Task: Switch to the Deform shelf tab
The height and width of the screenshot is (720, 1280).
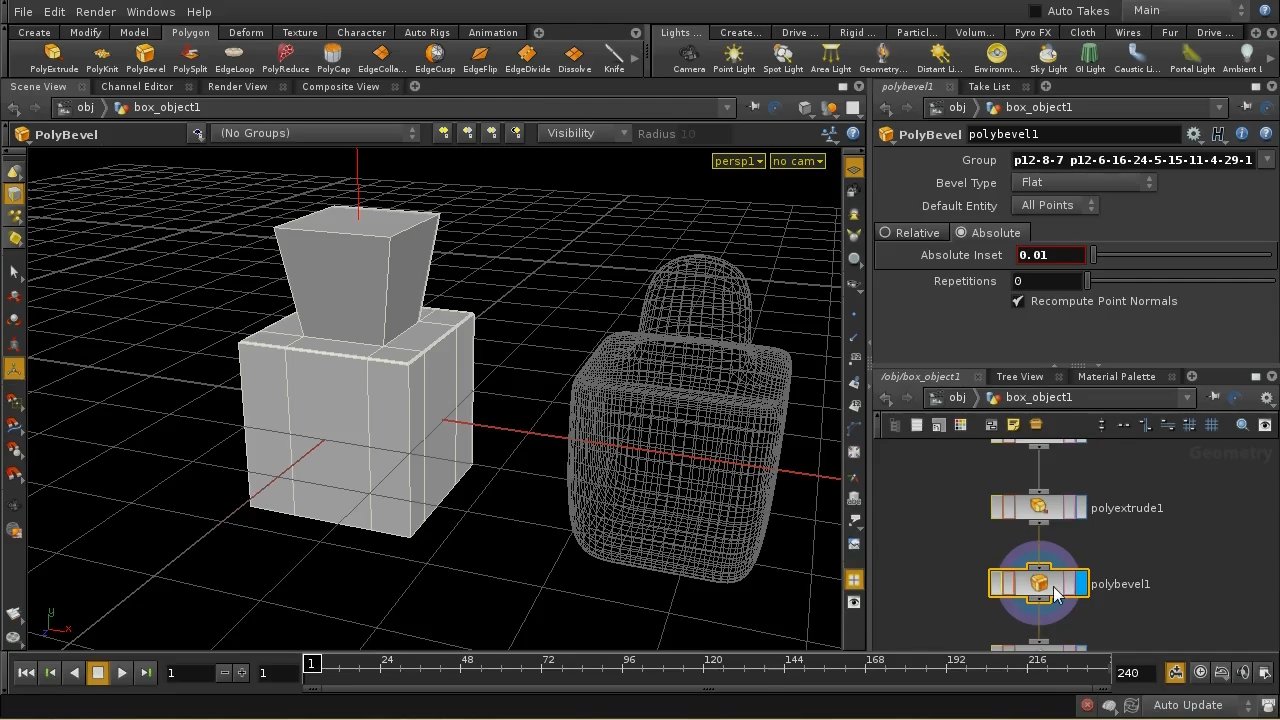Action: (x=246, y=32)
